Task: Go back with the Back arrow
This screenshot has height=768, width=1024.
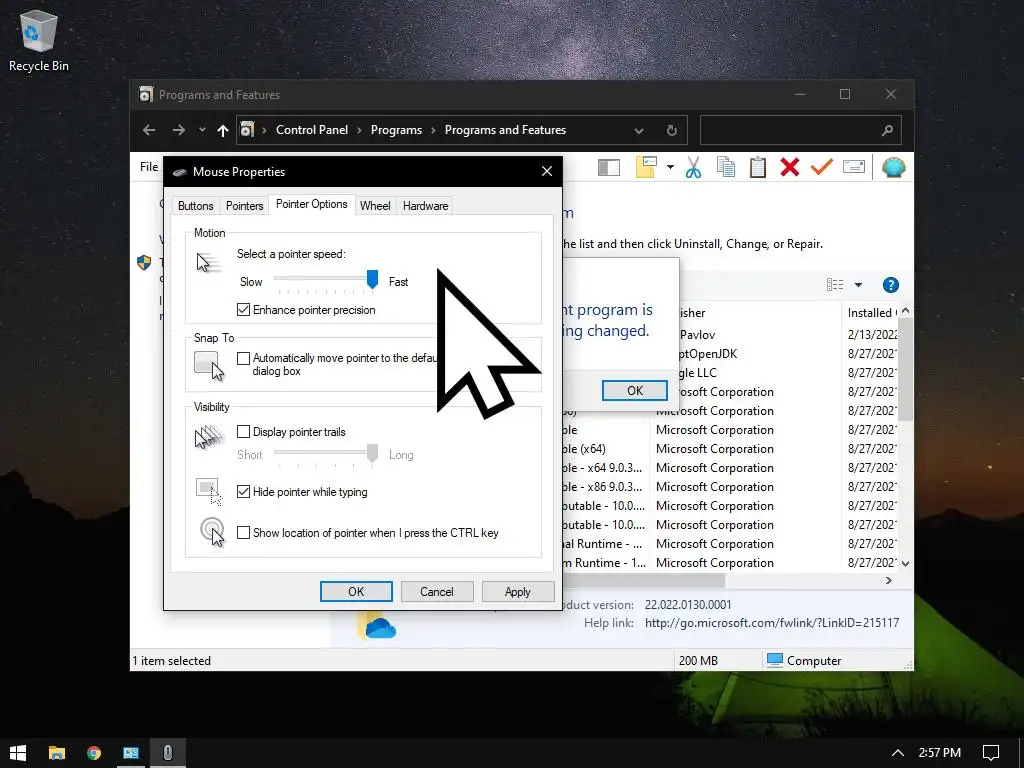Action: [x=149, y=130]
